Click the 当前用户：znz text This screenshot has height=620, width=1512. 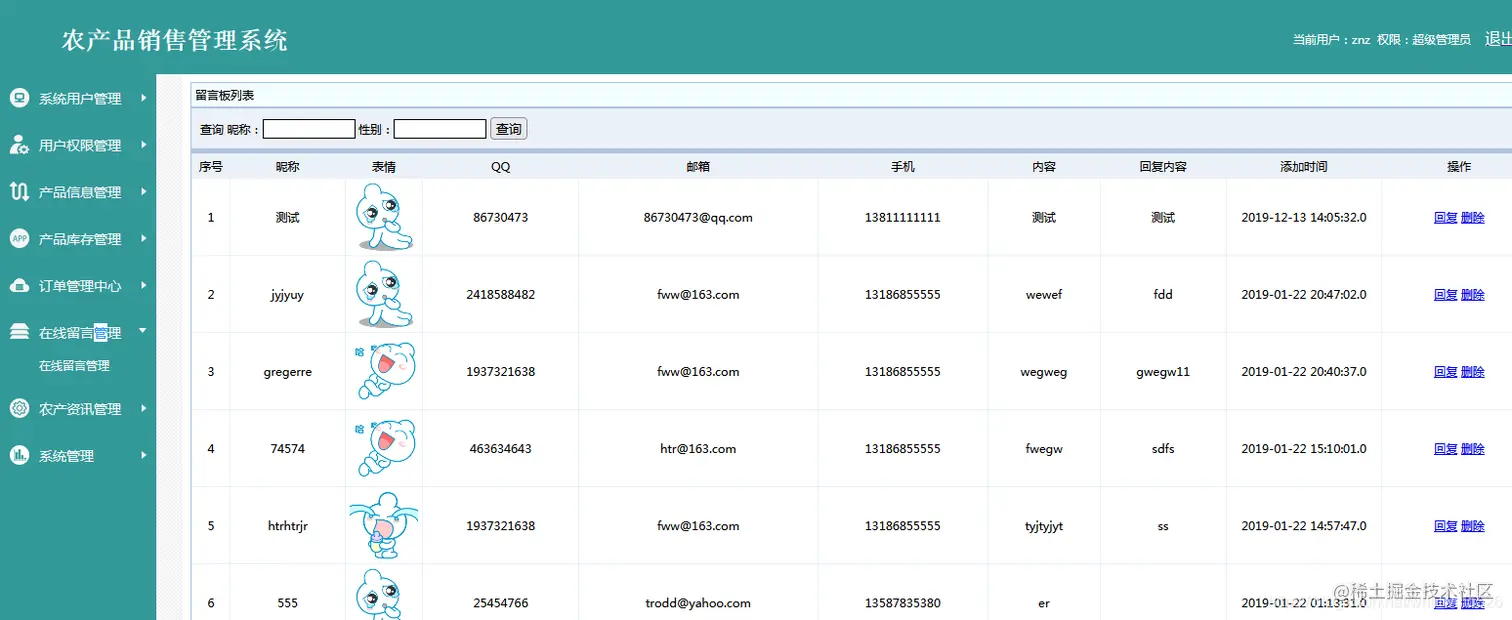1331,40
